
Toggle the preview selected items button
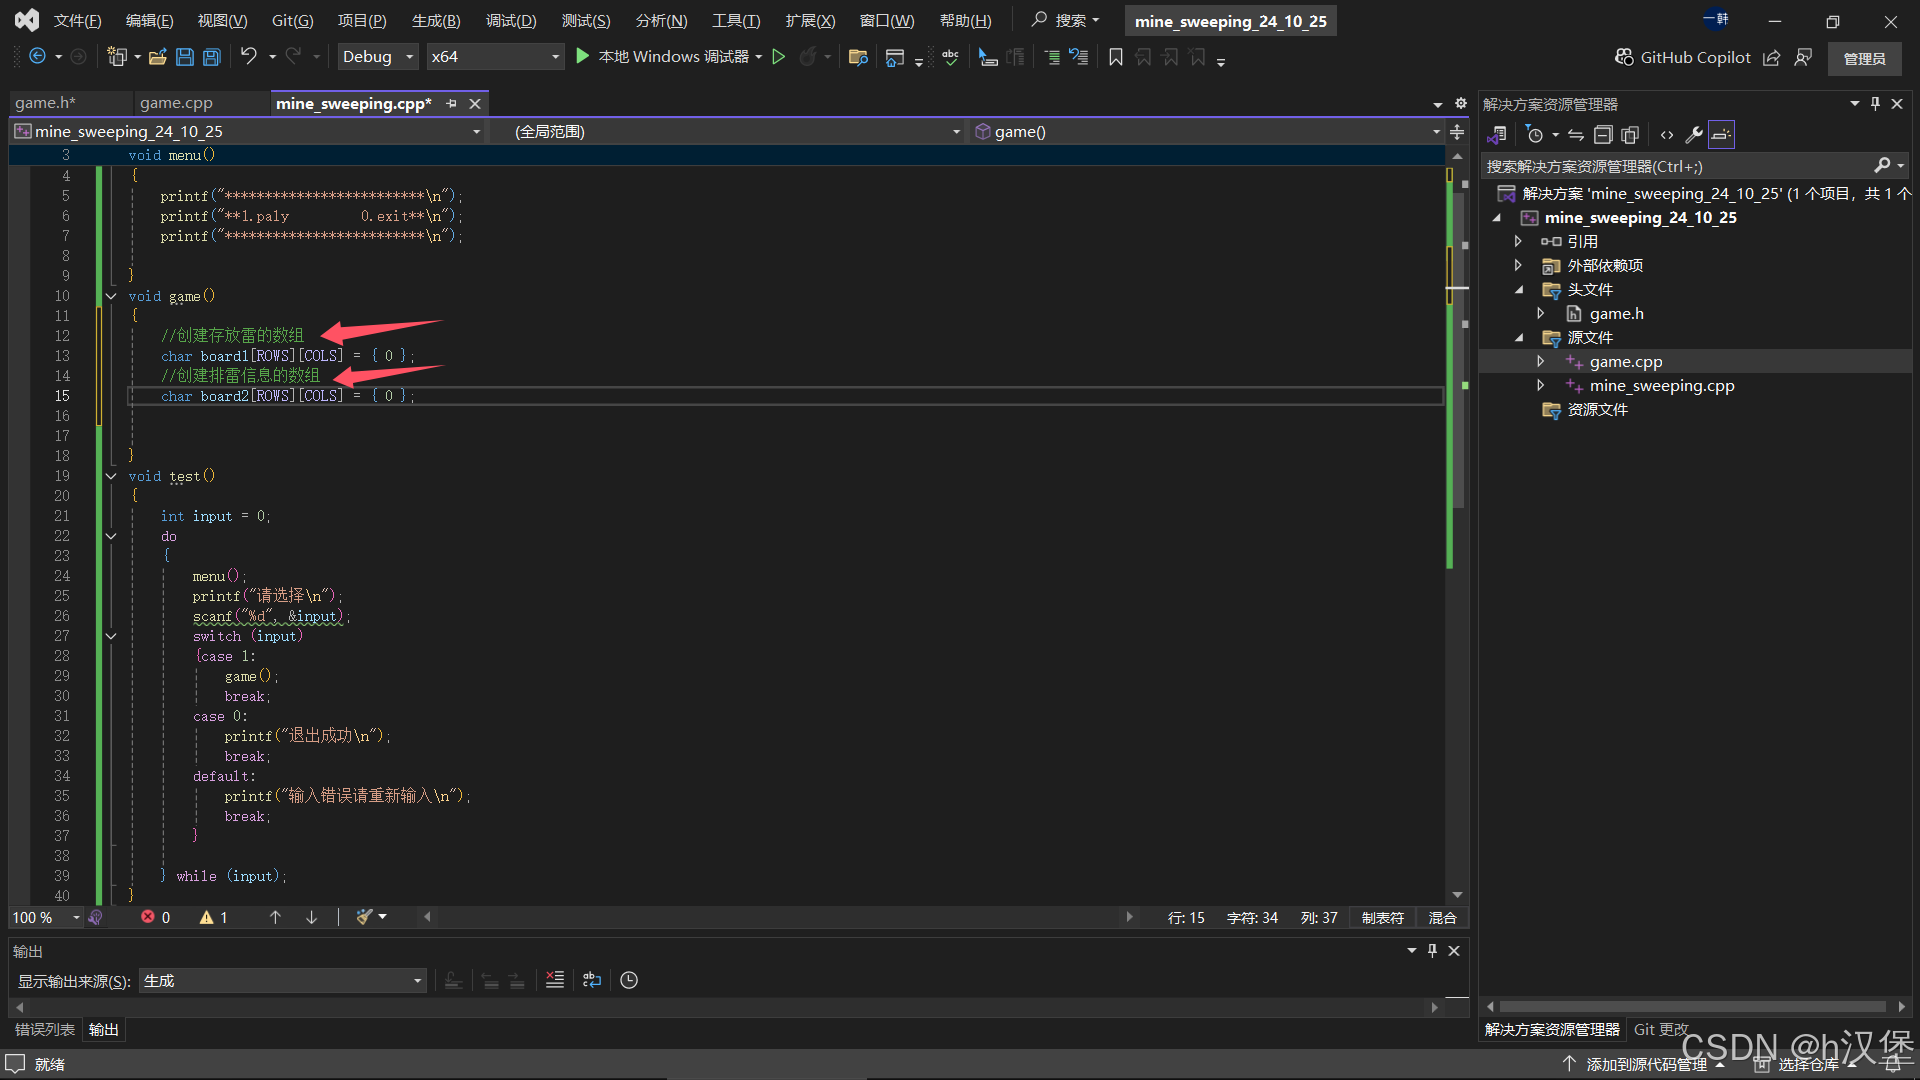[x=1721, y=135]
